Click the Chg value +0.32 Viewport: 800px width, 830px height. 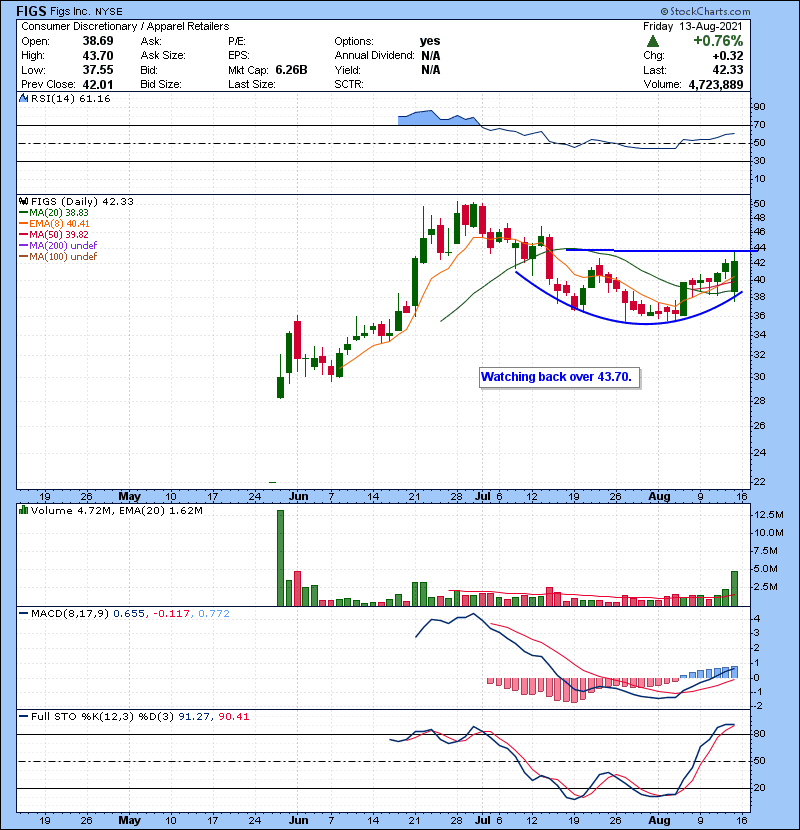(727, 56)
